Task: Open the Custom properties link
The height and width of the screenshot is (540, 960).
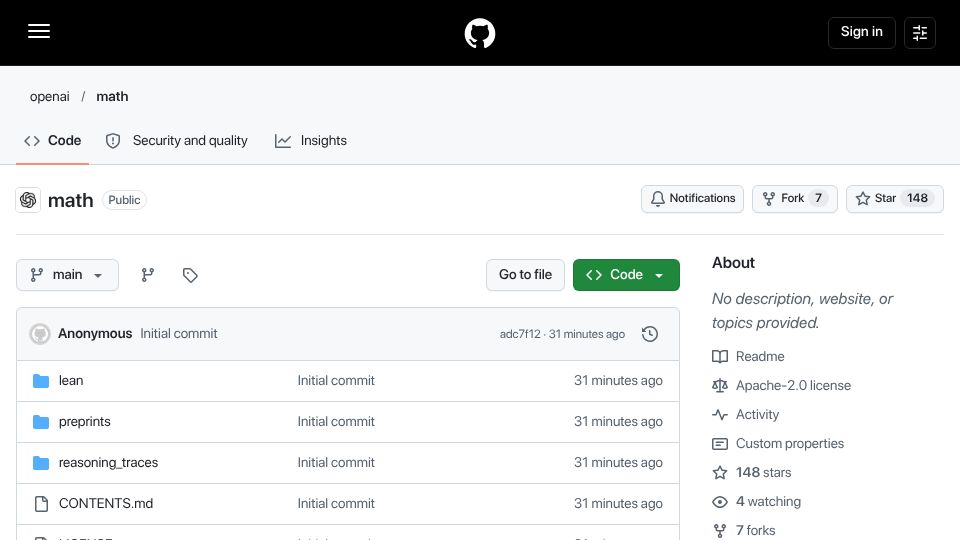Action: [790, 443]
